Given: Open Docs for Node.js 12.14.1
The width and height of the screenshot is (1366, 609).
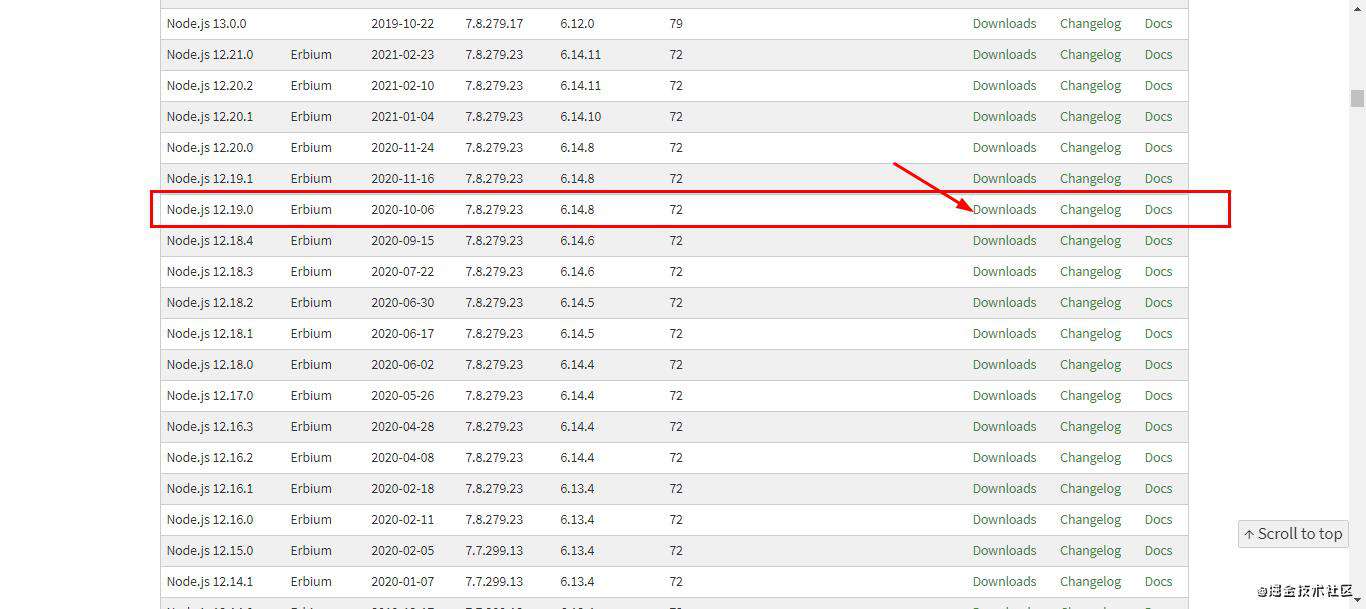Looking at the screenshot, I should click(1158, 581).
